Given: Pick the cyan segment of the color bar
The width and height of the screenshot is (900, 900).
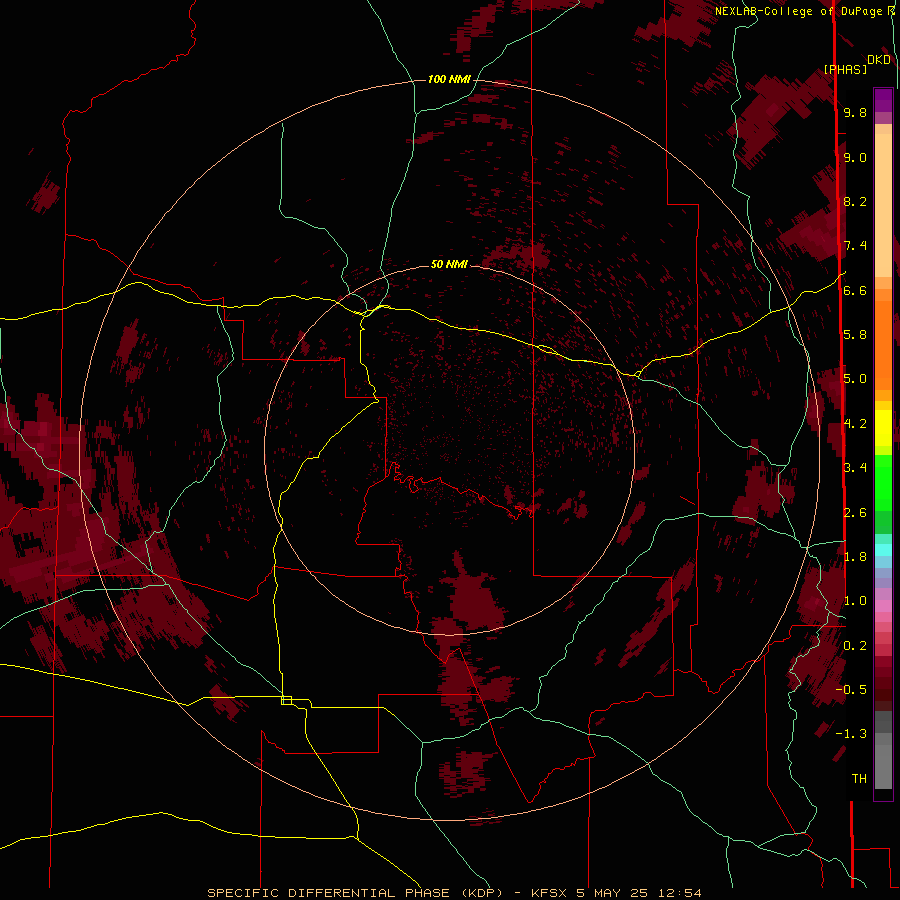Looking at the screenshot, I should tap(883, 550).
